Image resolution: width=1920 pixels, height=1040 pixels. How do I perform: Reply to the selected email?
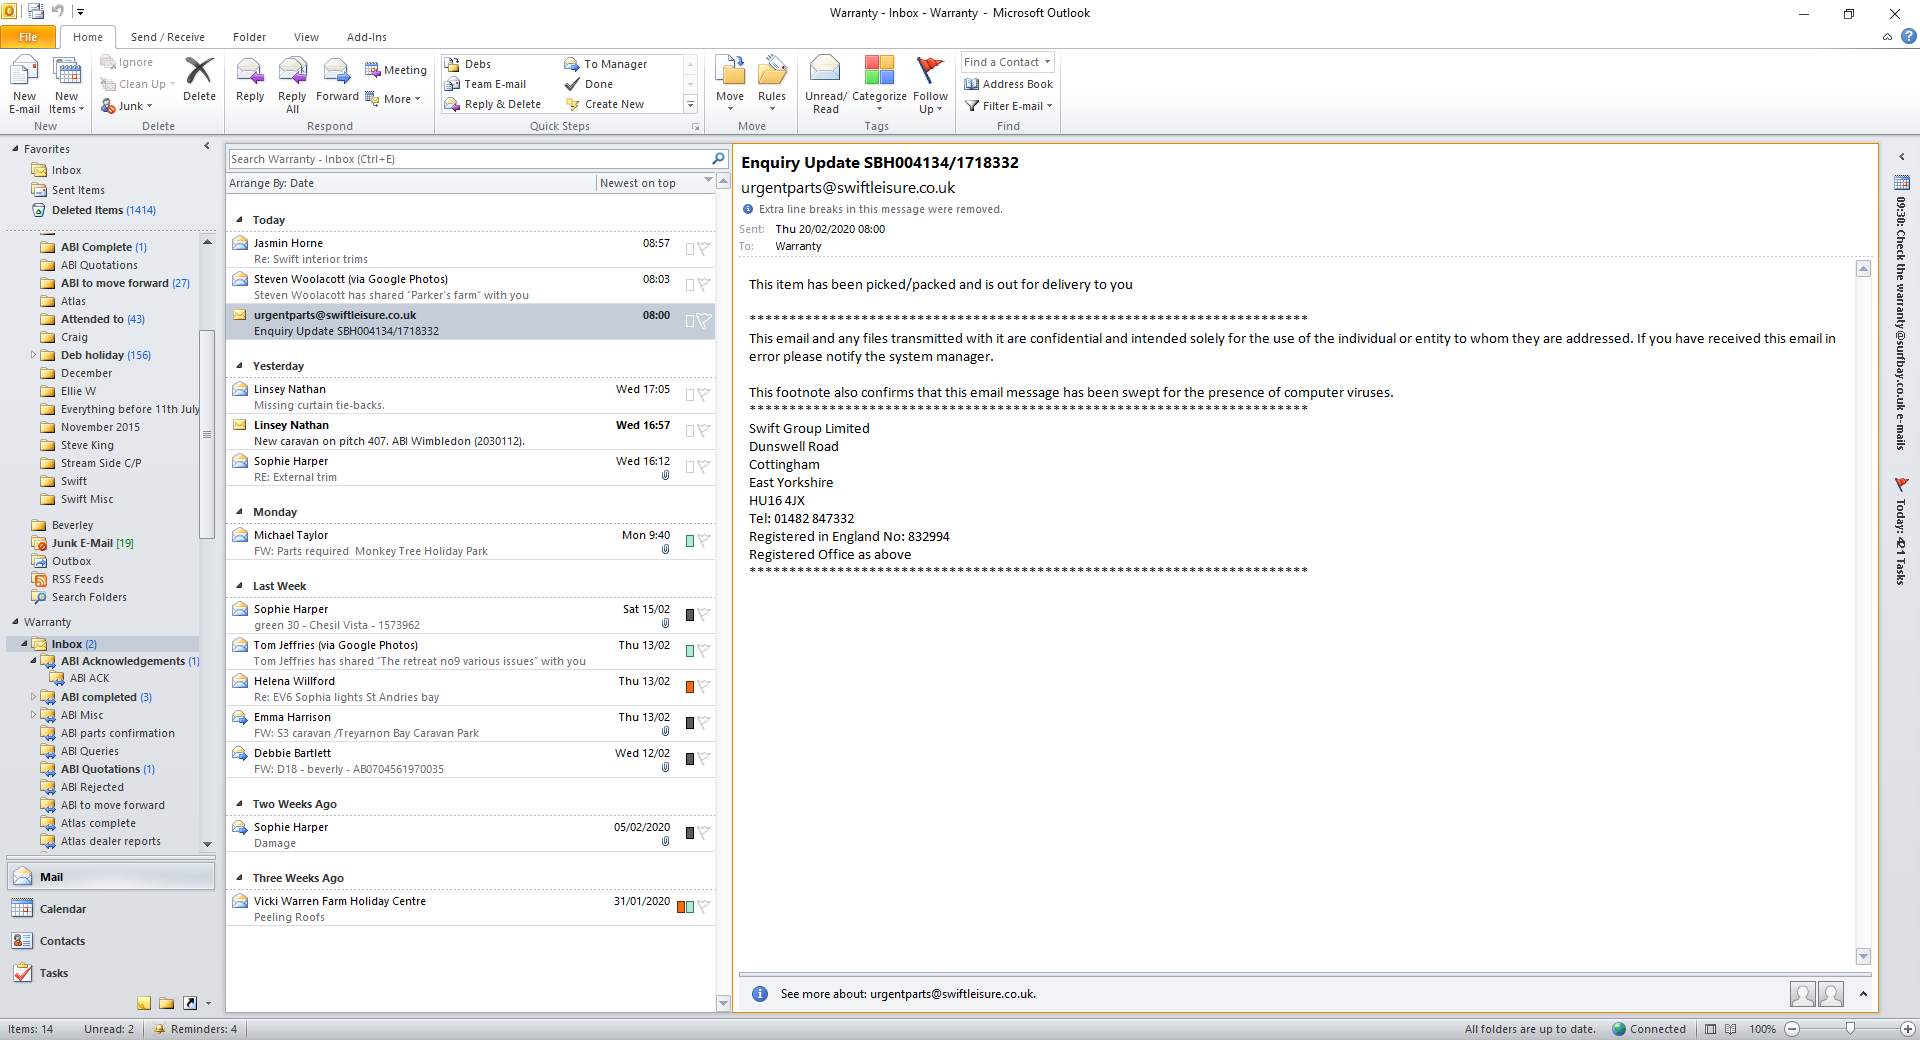250,79
